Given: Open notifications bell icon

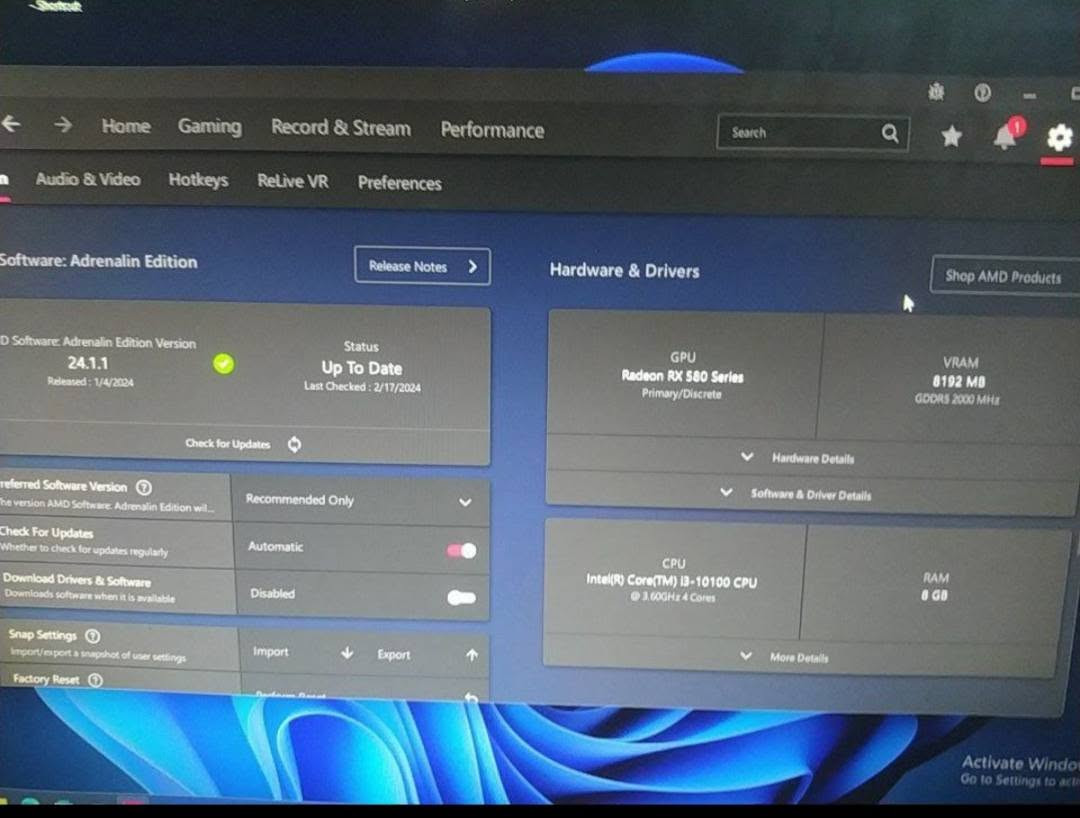Looking at the screenshot, I should pos(1006,137).
